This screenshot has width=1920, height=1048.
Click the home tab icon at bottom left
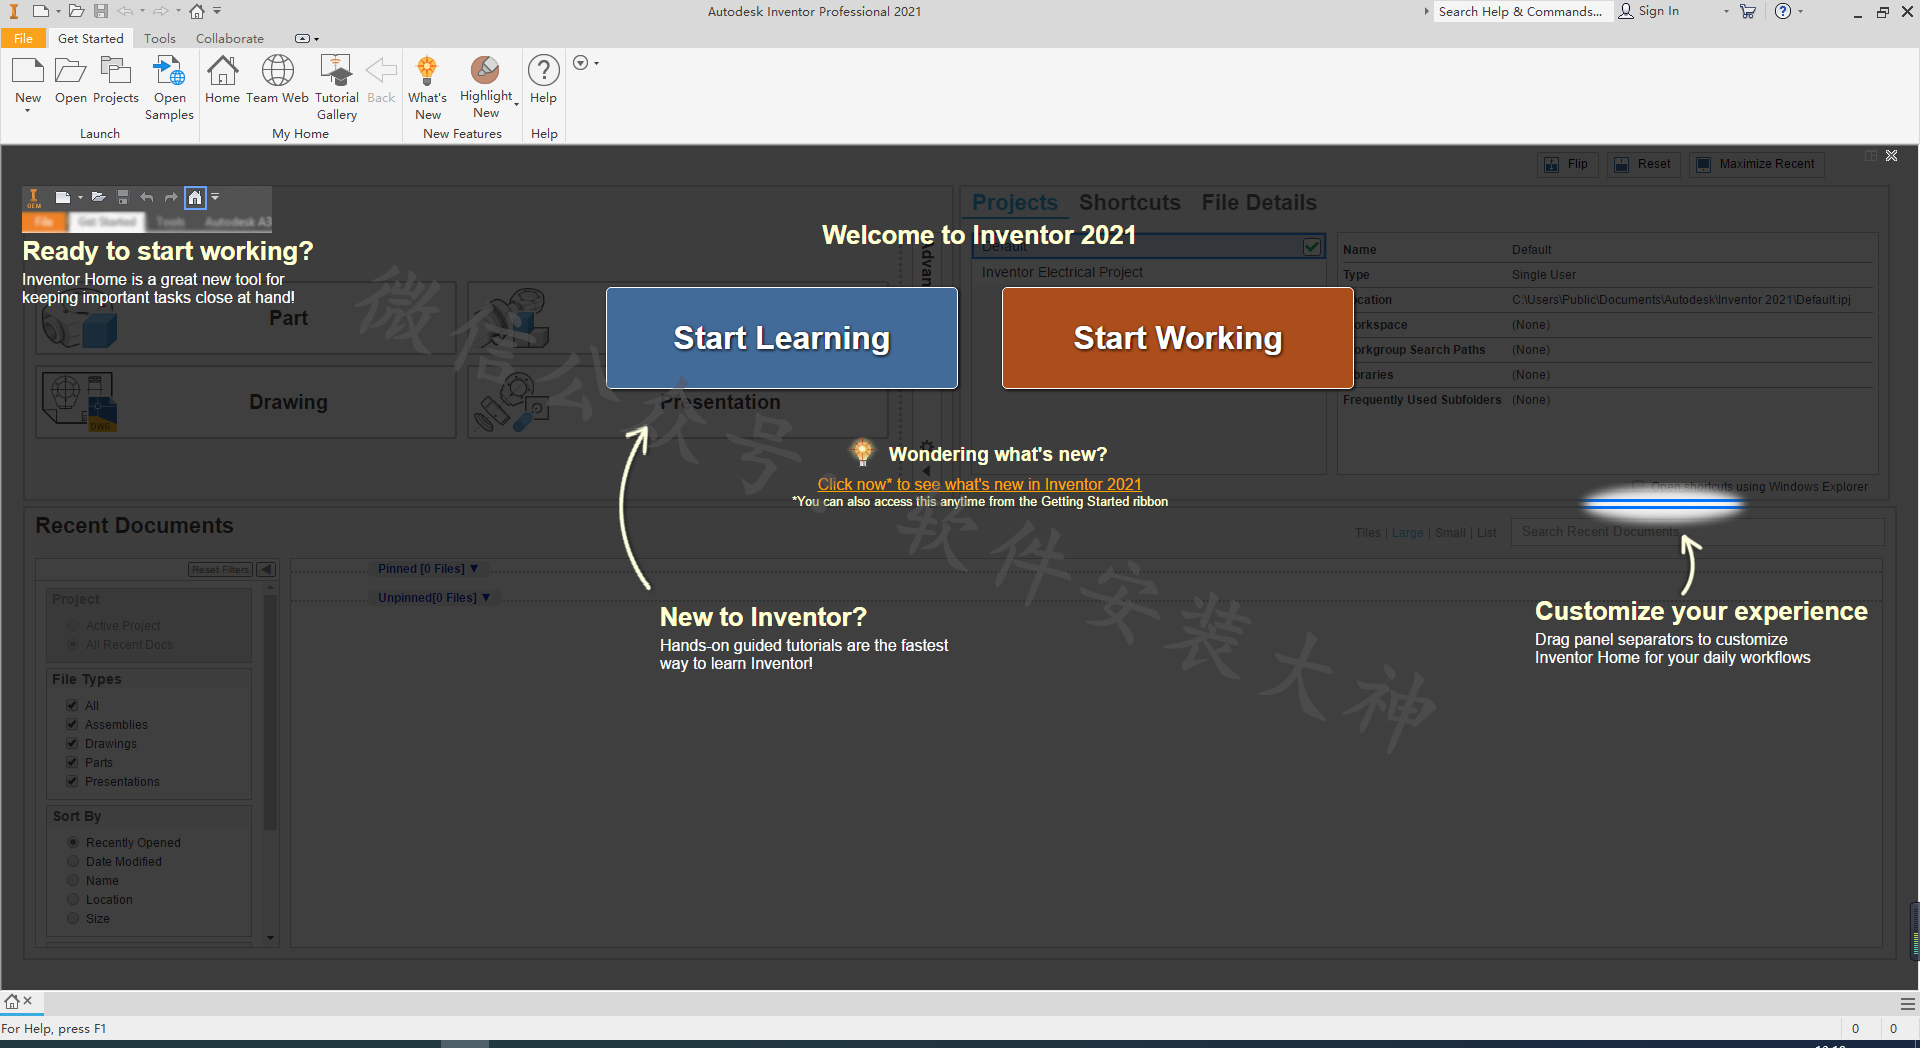12,1001
